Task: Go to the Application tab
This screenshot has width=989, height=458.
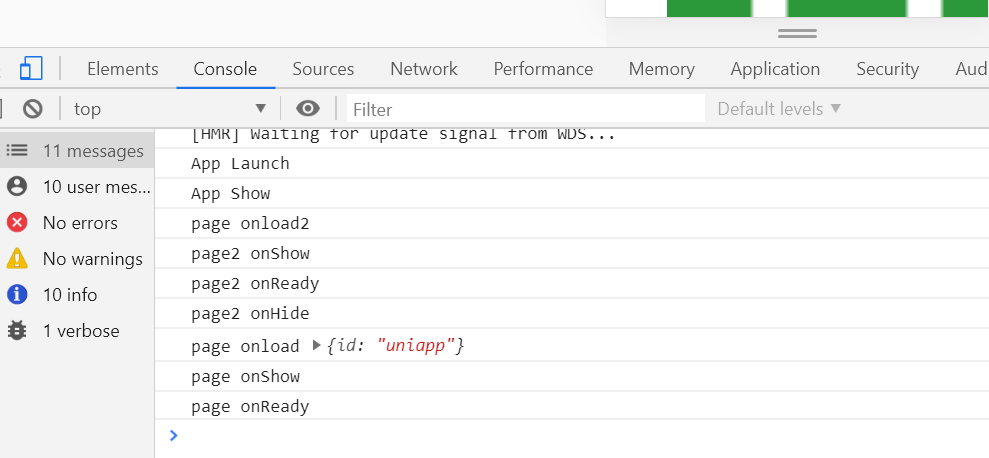Action: point(775,69)
